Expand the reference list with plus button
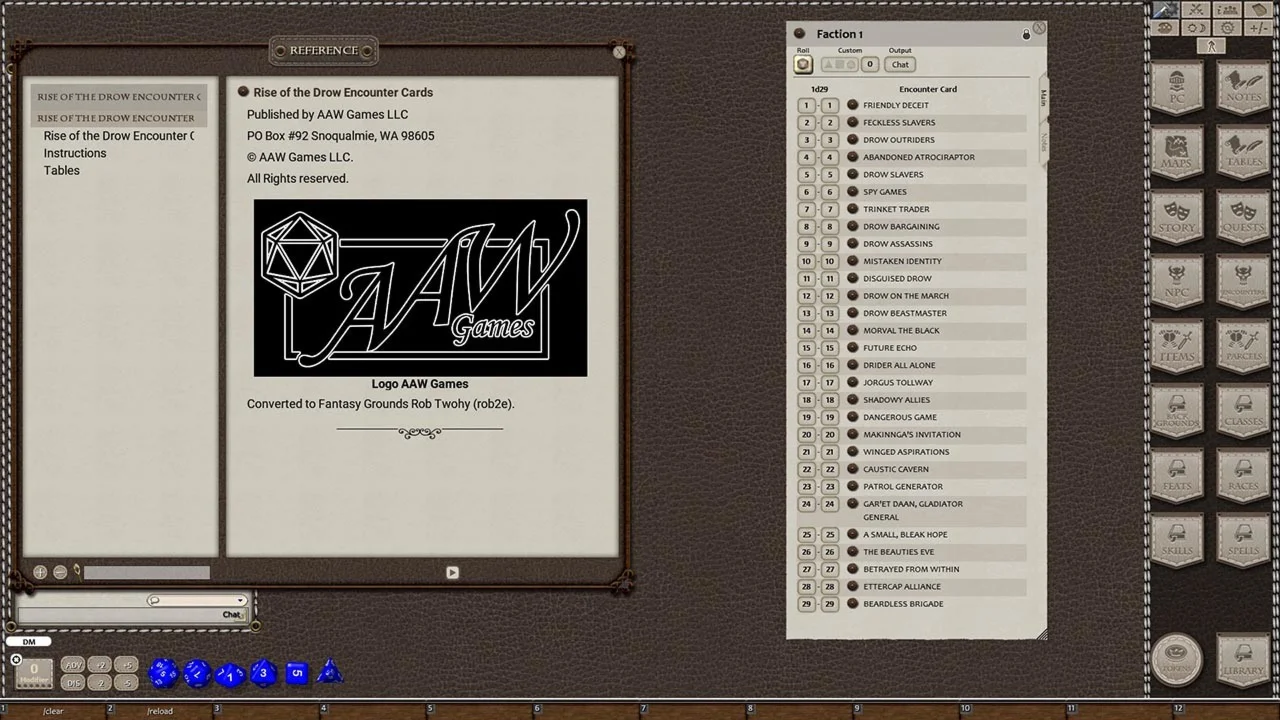The width and height of the screenshot is (1280, 720). 40,572
